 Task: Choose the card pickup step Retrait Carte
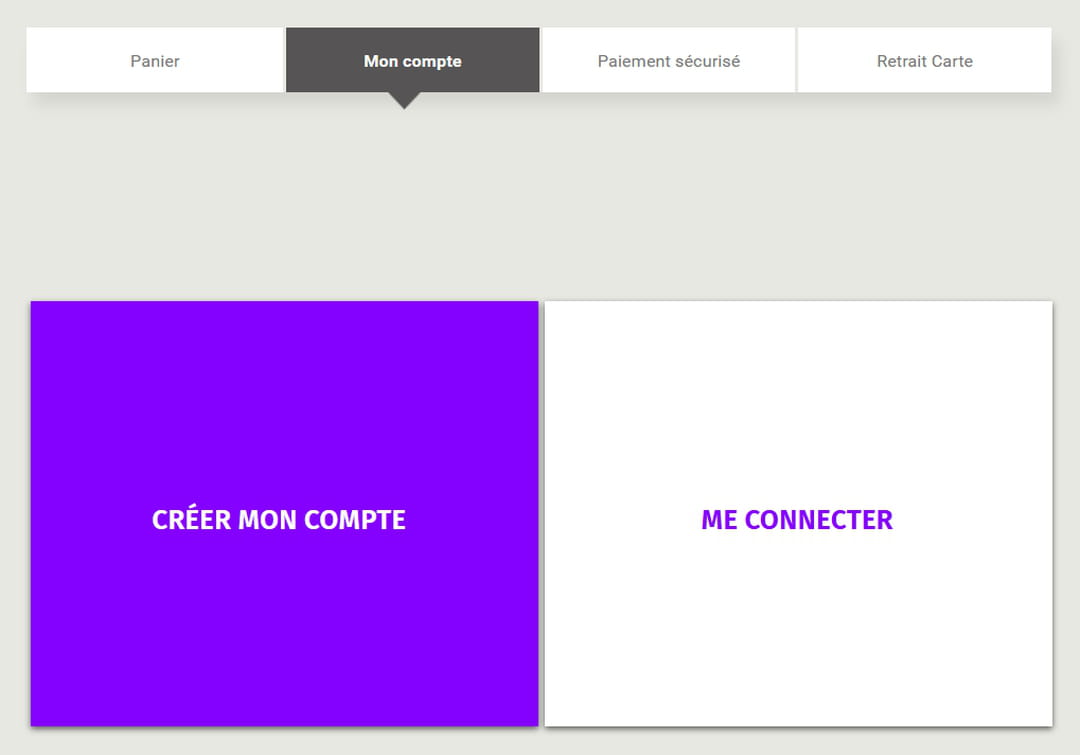click(924, 61)
